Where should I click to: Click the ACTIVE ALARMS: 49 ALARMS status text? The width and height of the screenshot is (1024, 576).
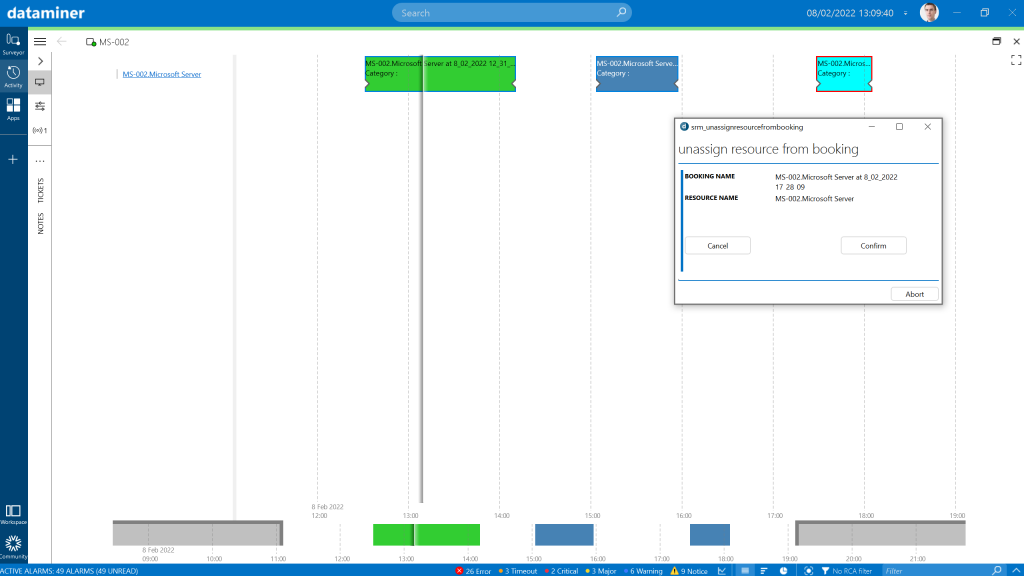[69, 571]
